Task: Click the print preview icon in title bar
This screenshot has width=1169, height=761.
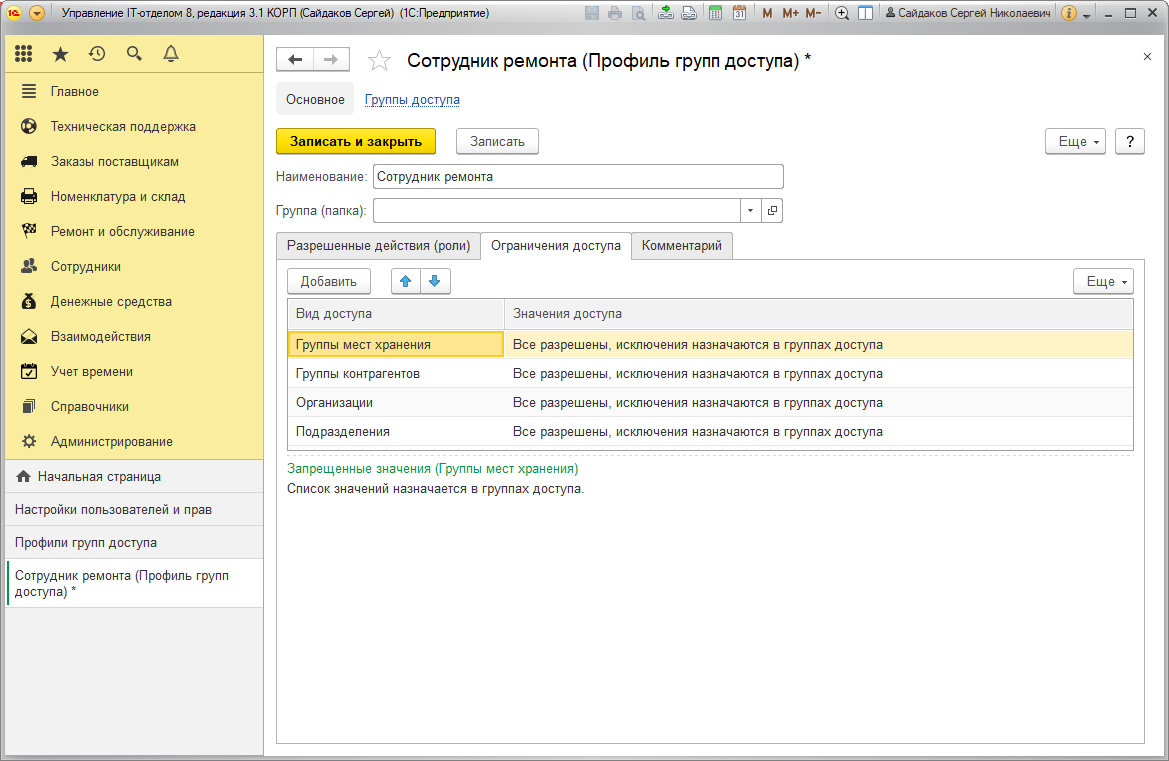Action: click(x=638, y=13)
